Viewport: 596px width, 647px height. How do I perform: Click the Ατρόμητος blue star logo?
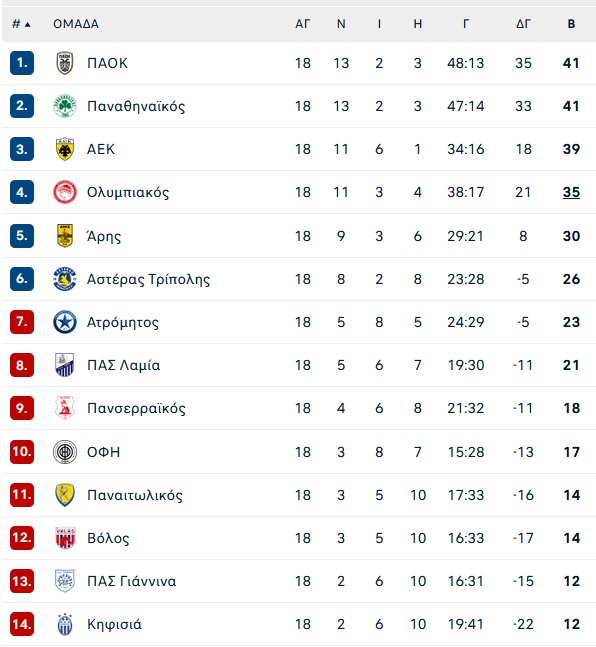click(x=65, y=322)
